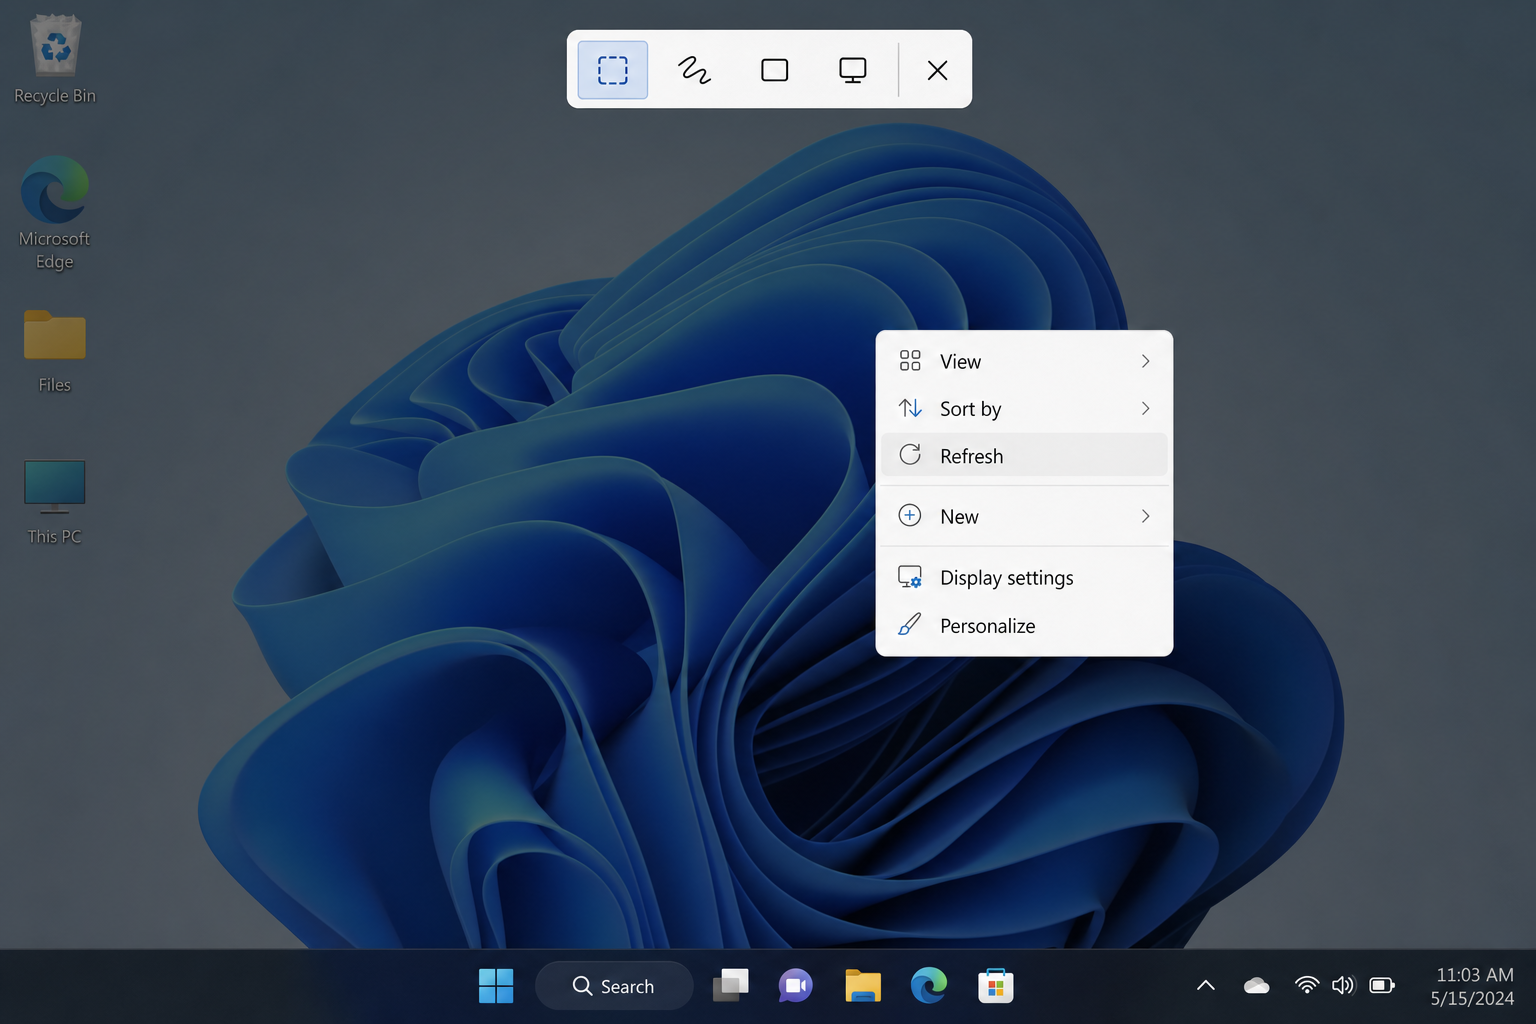Open File Explorer from taskbar

(x=863, y=986)
